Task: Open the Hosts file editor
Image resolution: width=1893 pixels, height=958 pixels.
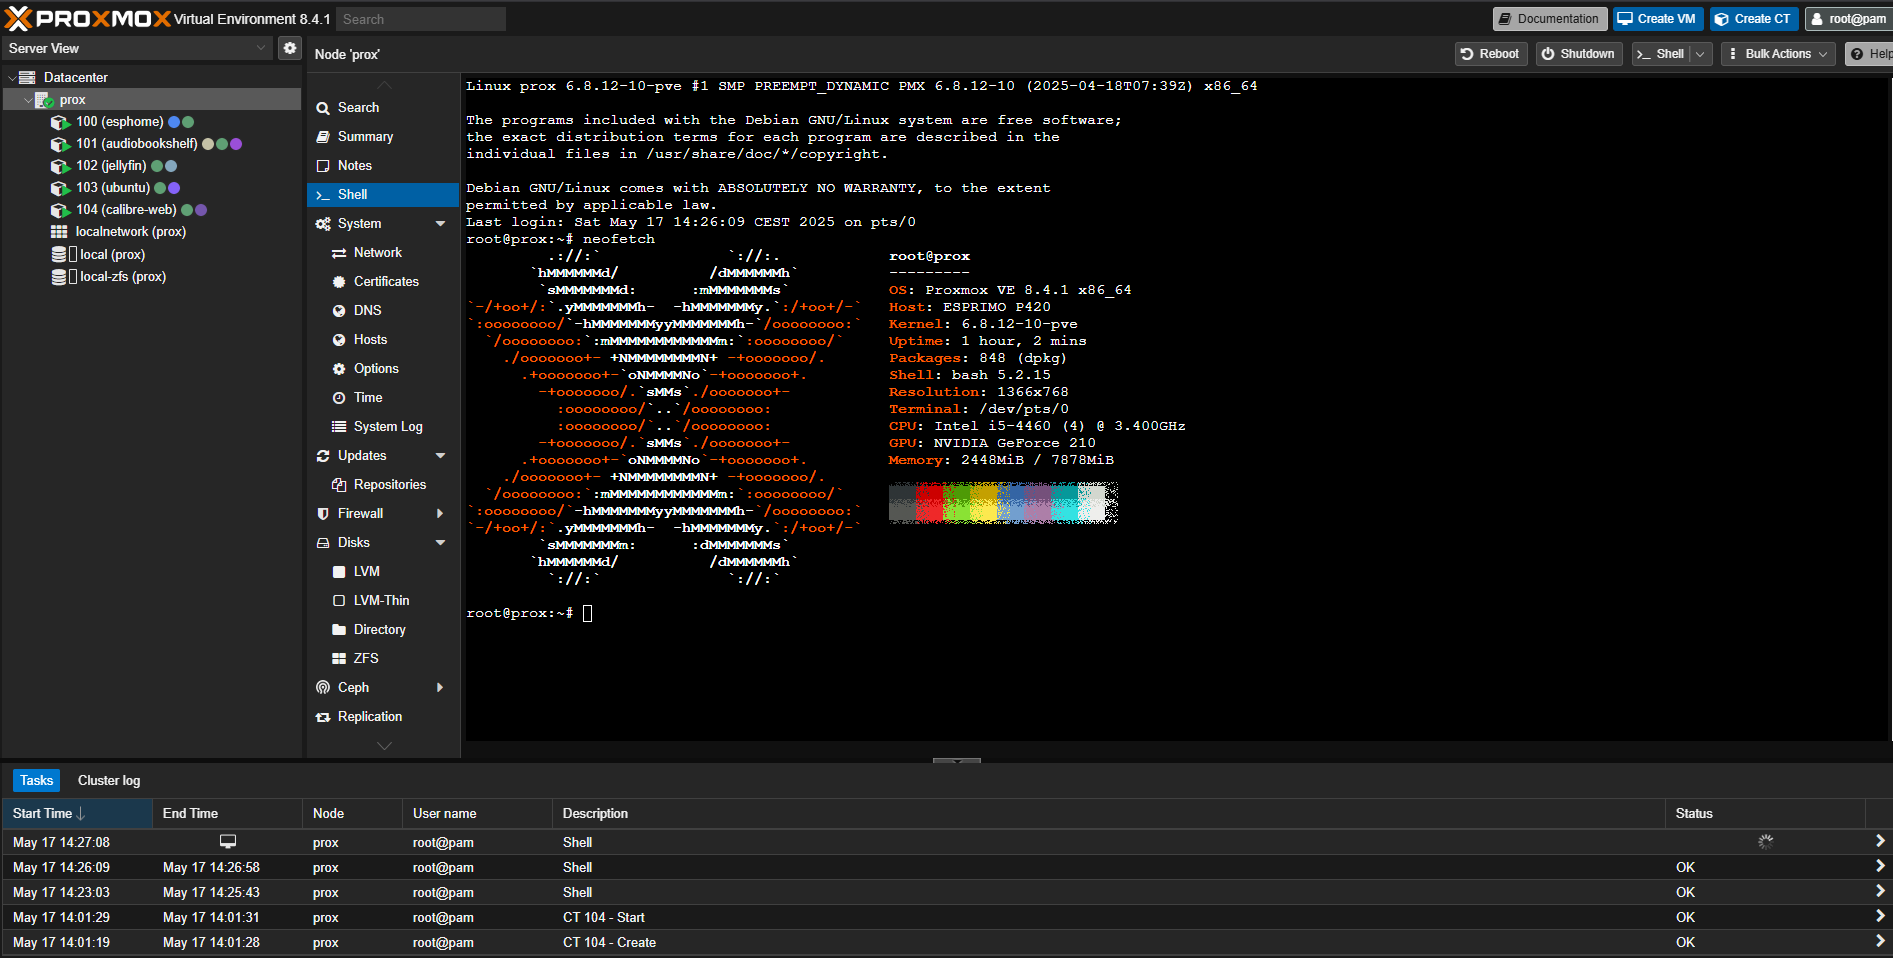Action: tap(370, 340)
